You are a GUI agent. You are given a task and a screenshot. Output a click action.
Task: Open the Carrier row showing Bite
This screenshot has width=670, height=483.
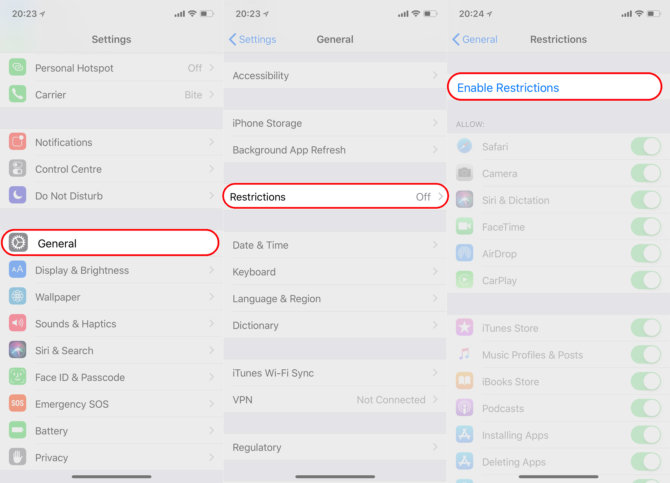[112, 94]
